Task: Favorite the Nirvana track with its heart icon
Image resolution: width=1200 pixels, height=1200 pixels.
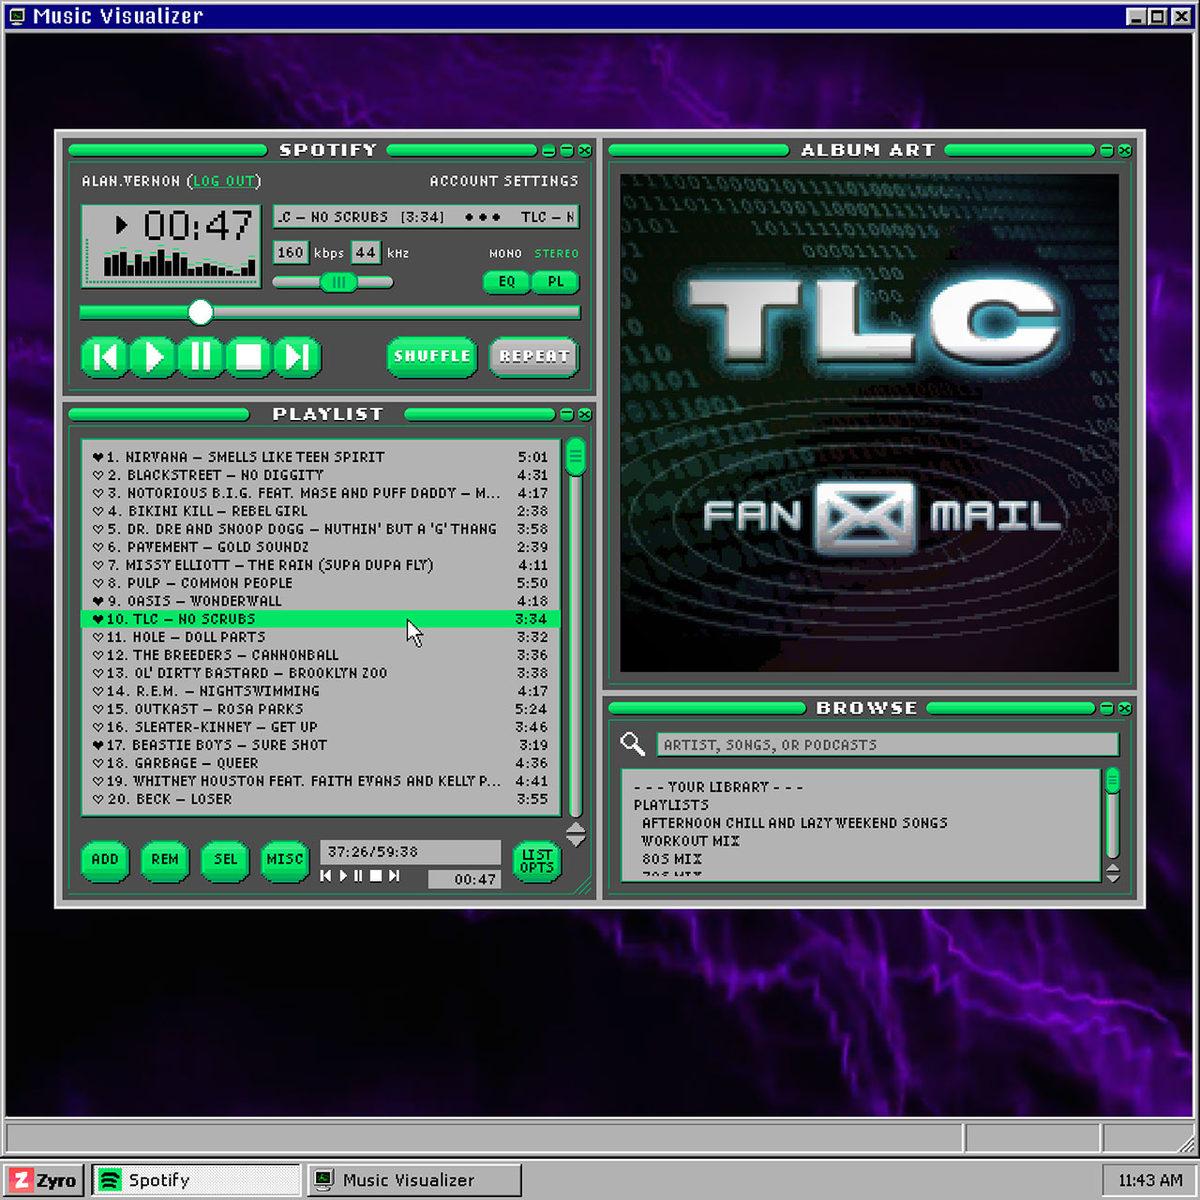Action: (98, 457)
